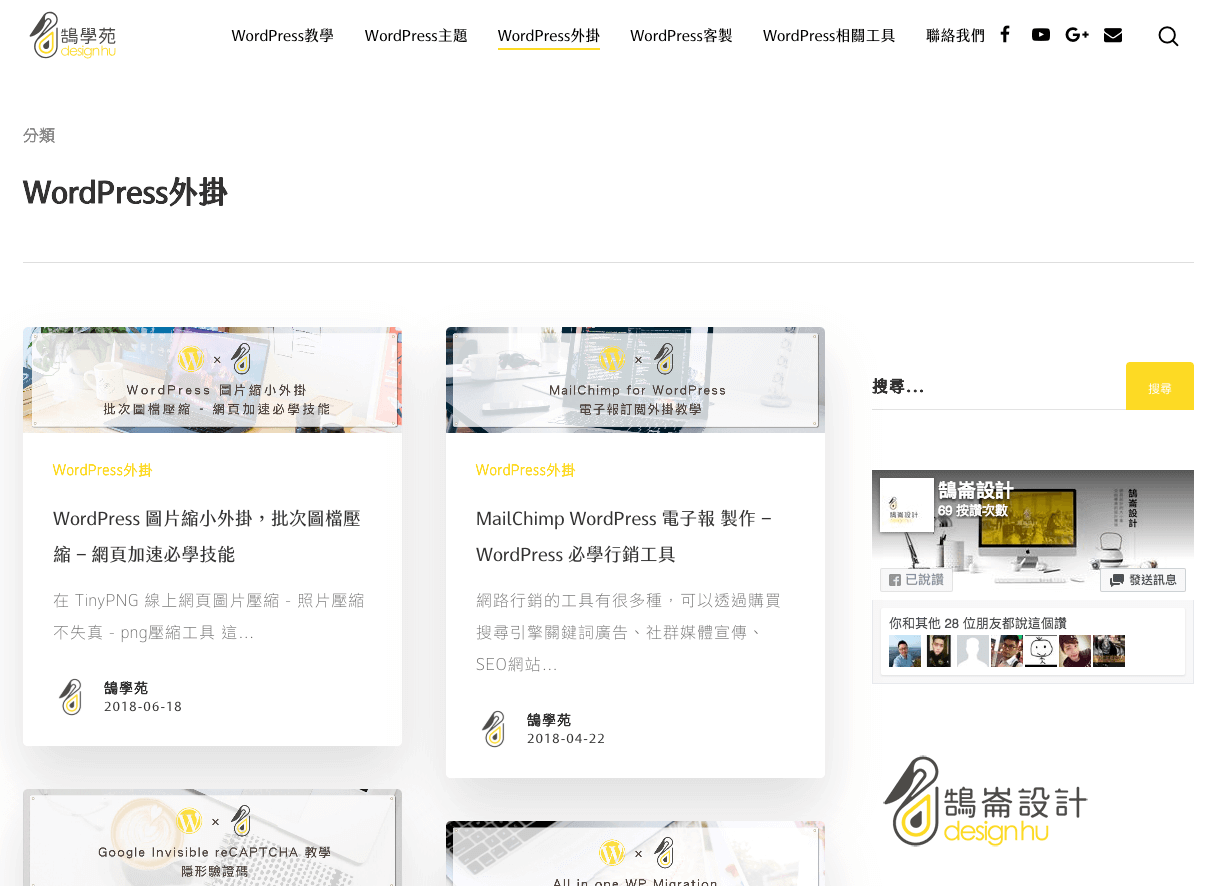The width and height of the screenshot is (1208, 886).
Task: Open the Google+ icon in header
Action: tap(1077, 35)
